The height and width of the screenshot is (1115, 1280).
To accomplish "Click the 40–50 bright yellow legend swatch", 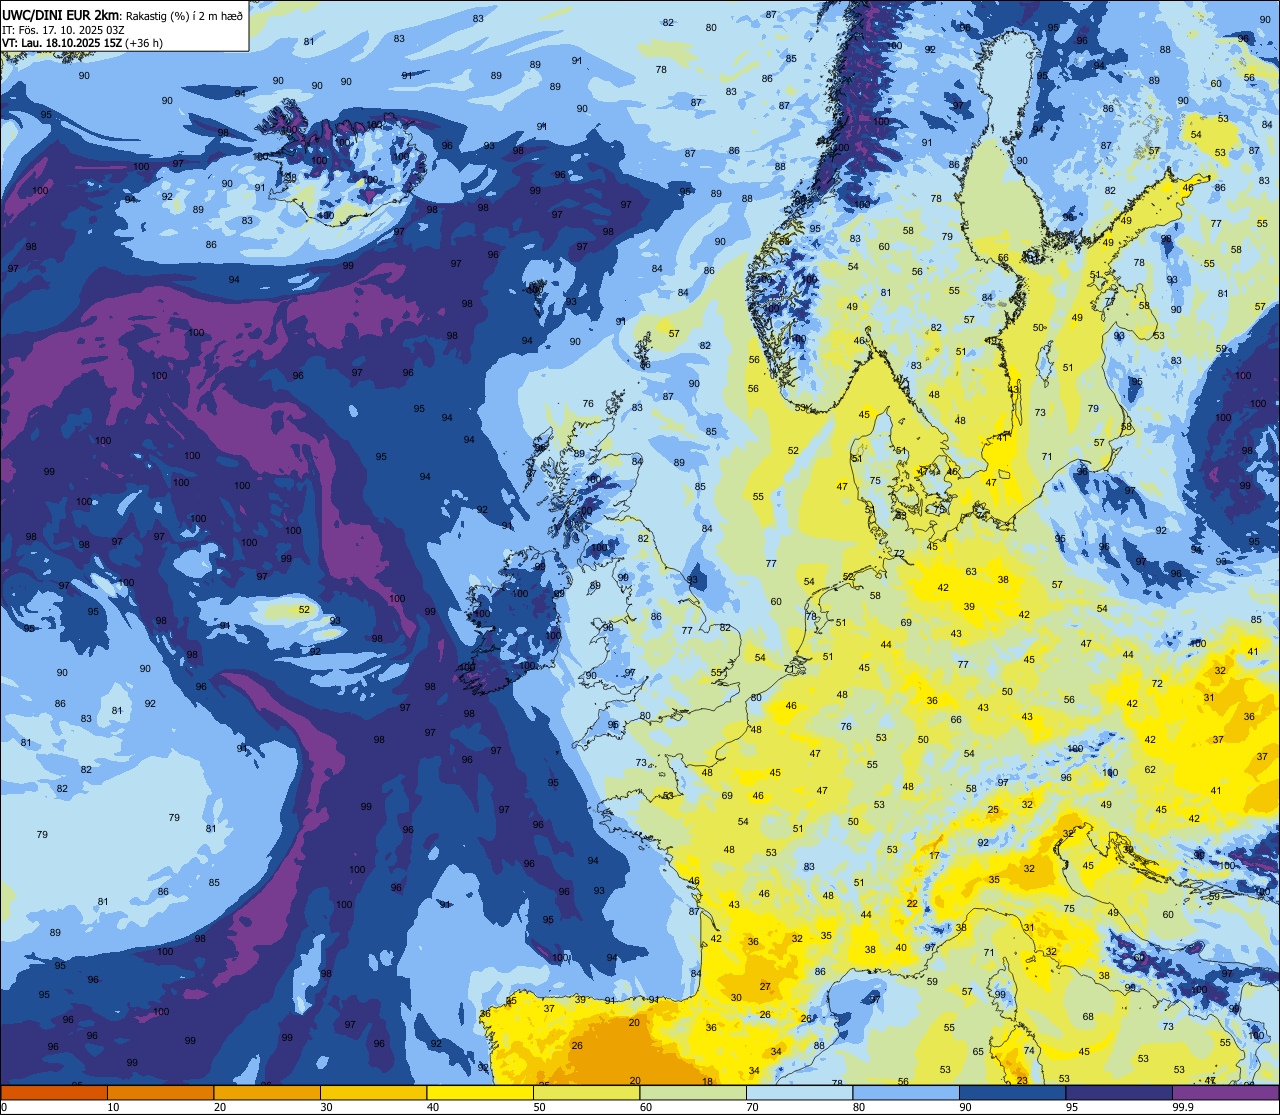I will [x=480, y=1092].
